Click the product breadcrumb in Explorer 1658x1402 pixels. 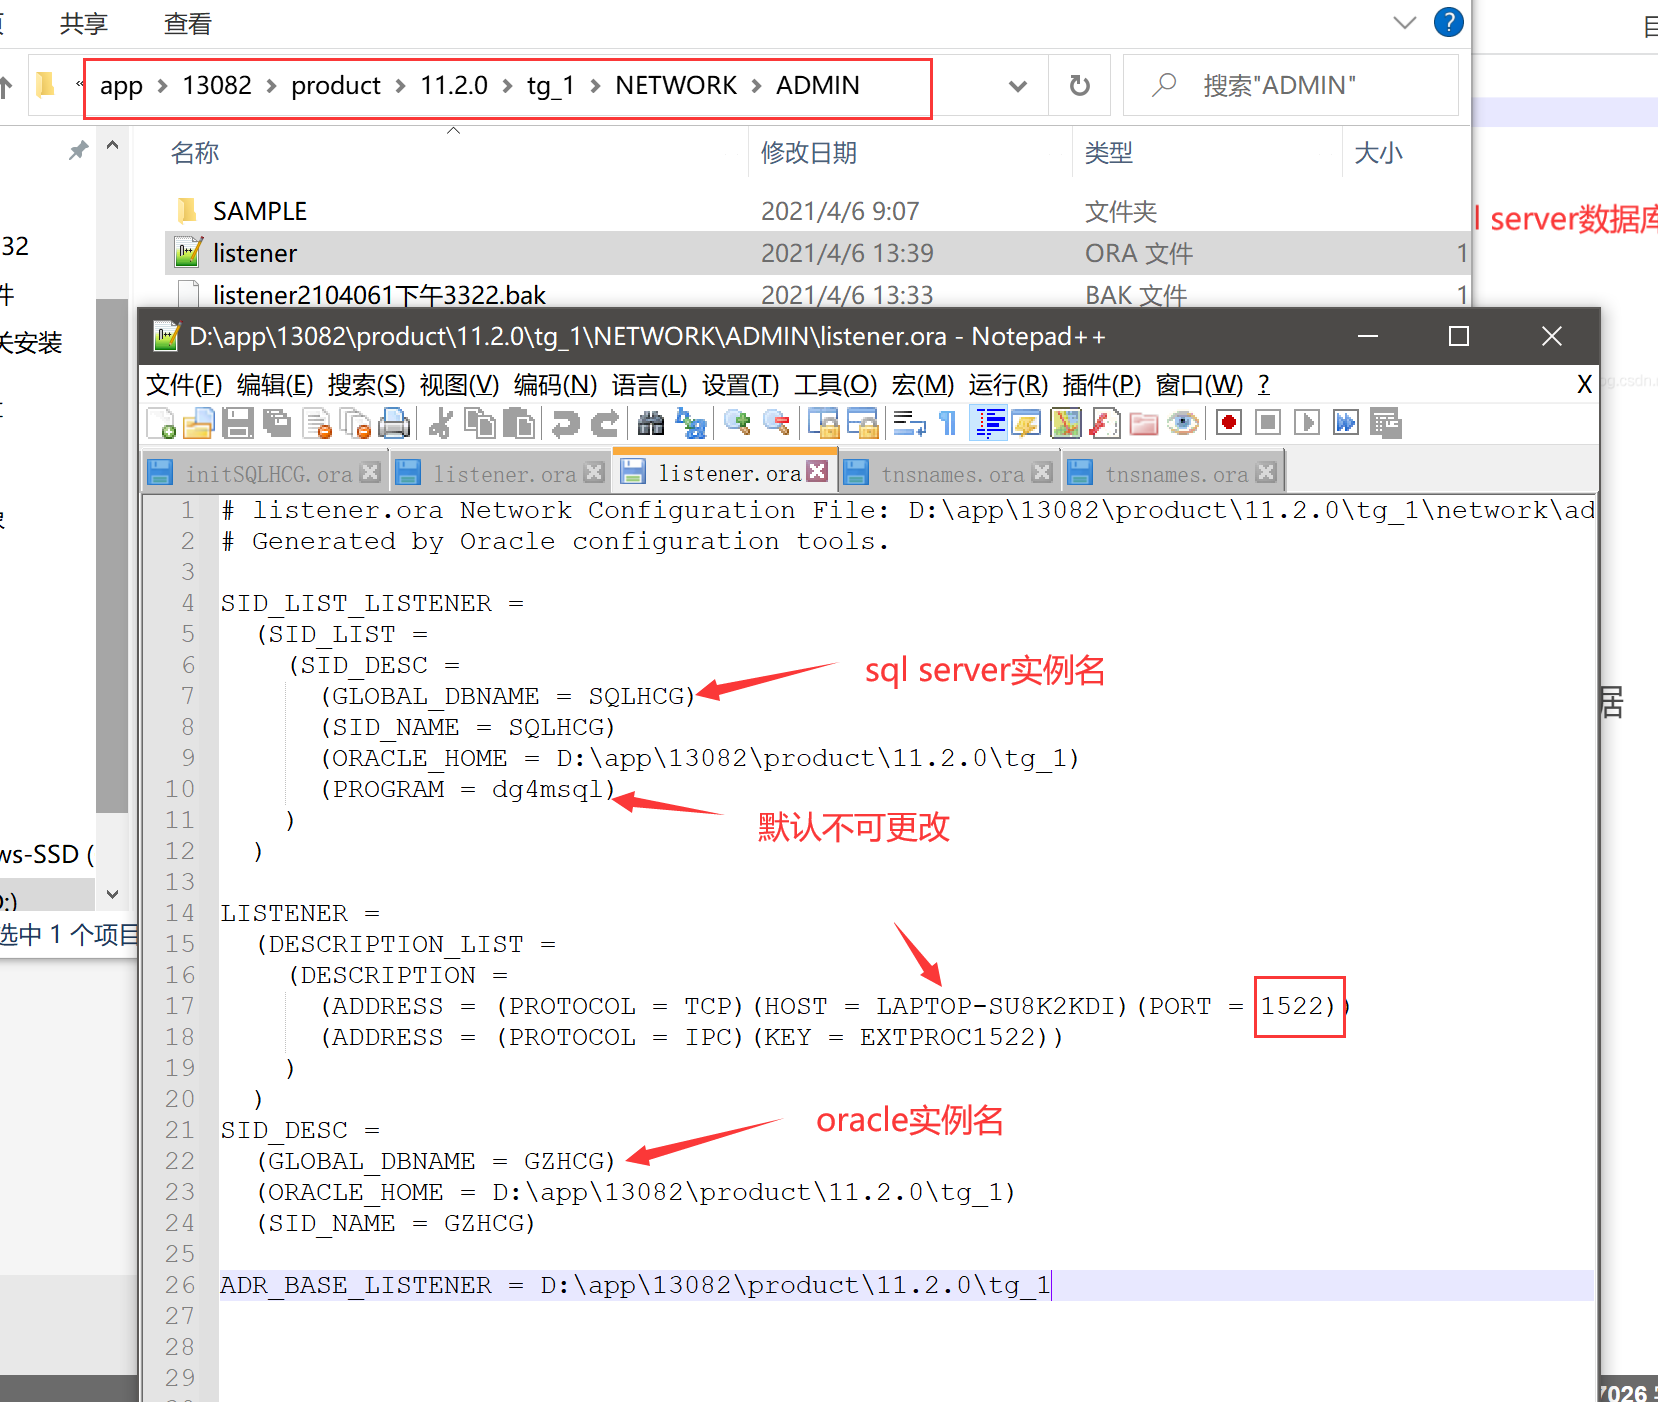(x=335, y=86)
